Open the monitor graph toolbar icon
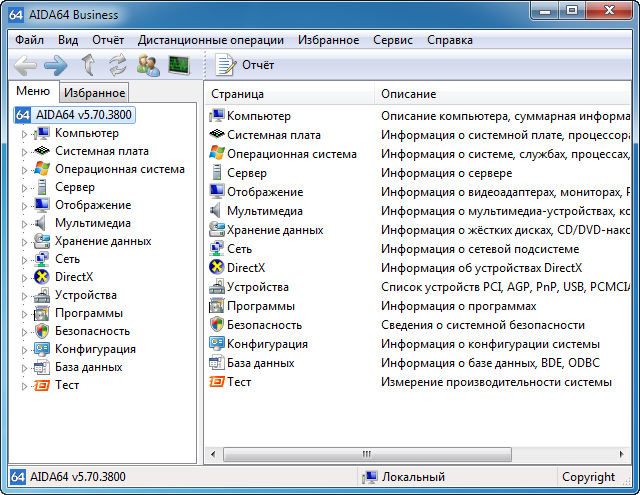Viewport: 640px width, 495px height. [x=178, y=65]
